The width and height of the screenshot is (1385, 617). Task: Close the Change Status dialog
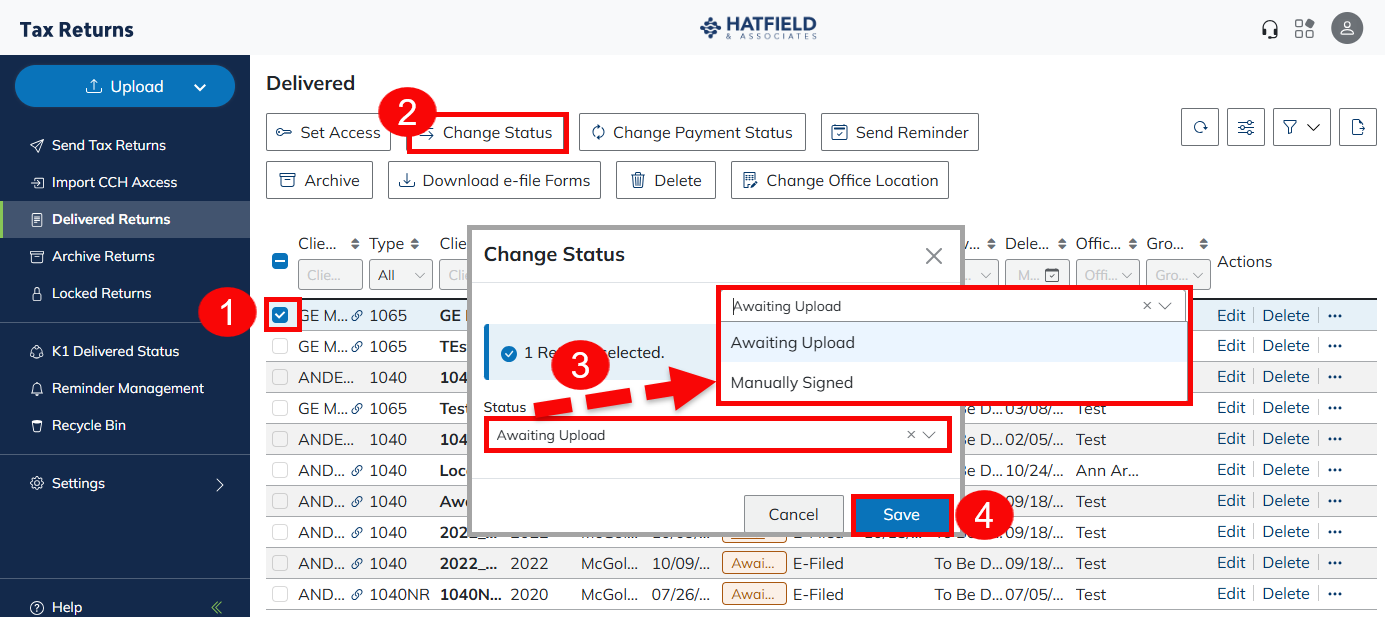pos(933,256)
